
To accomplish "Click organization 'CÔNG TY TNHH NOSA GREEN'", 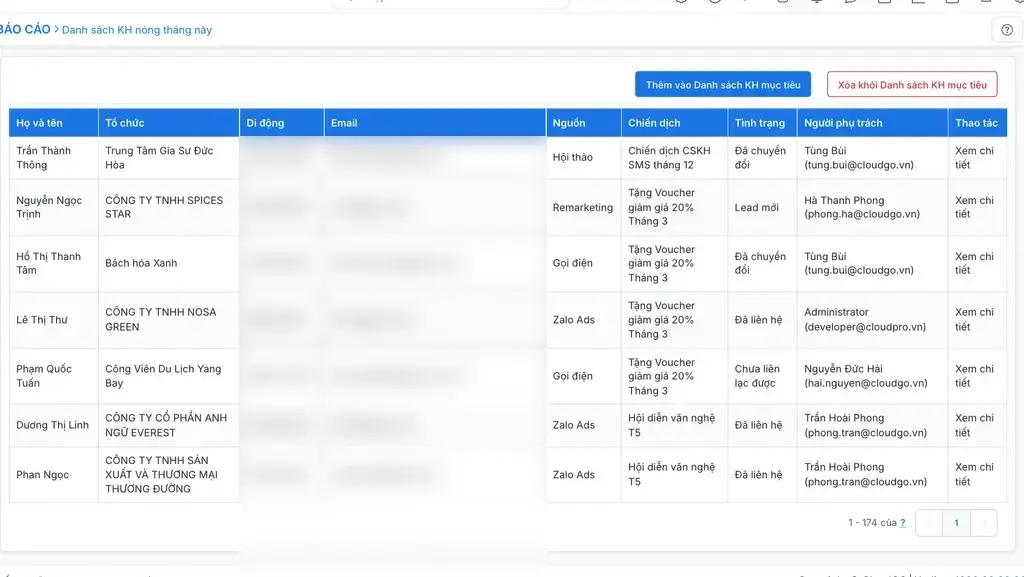I will point(161,320).
